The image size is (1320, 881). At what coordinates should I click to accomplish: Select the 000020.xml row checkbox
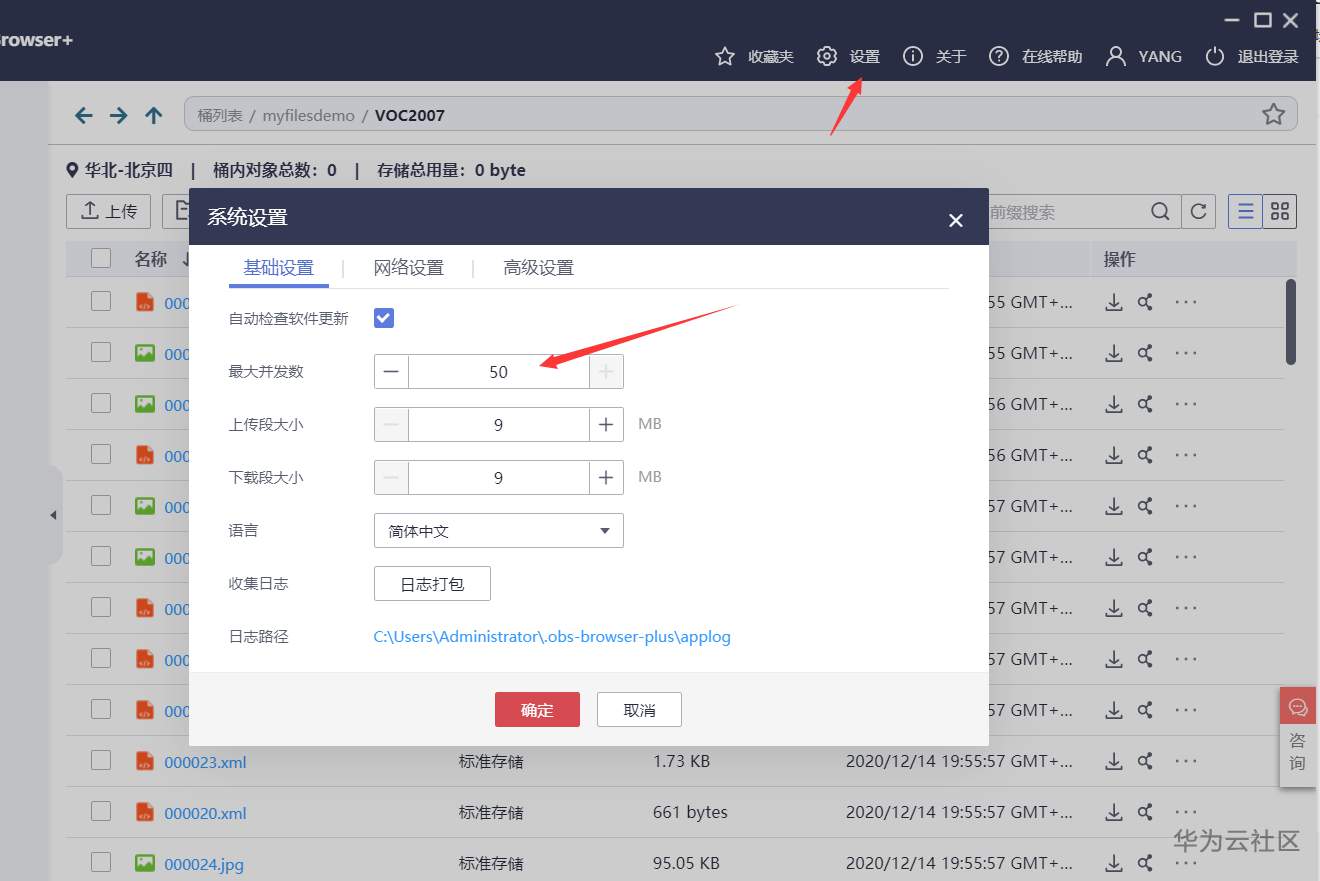pyautogui.click(x=101, y=811)
